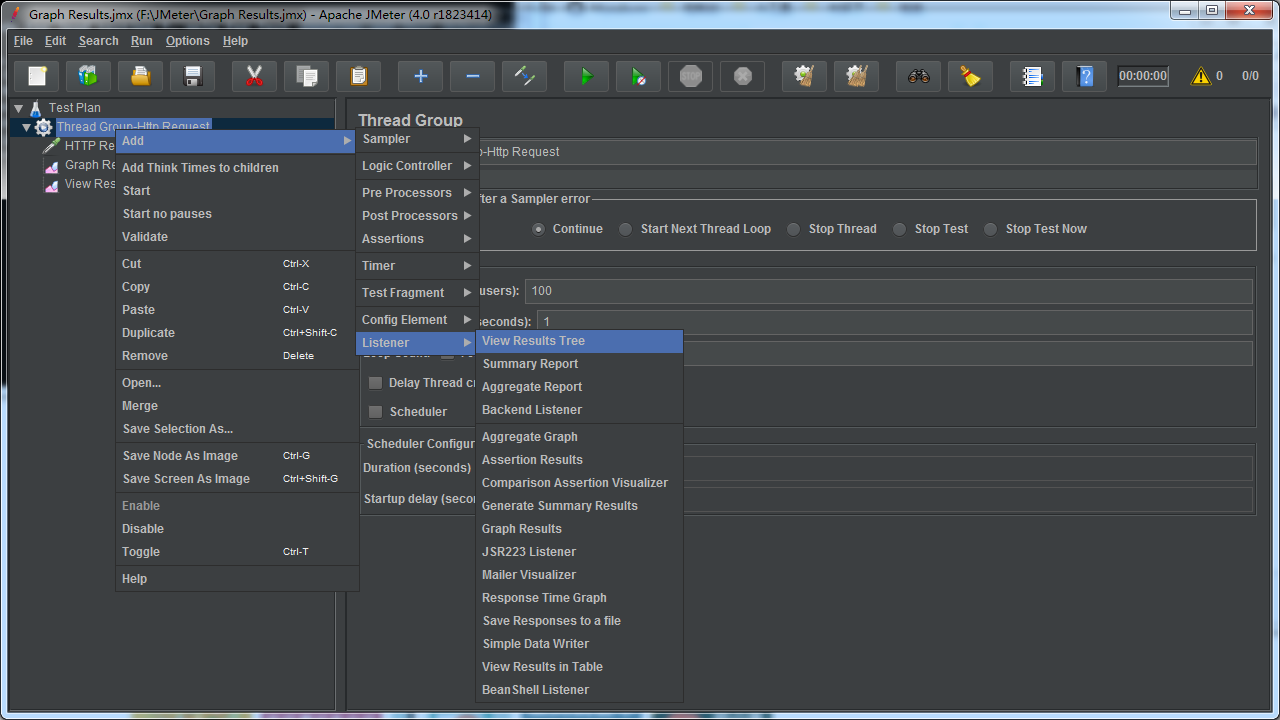Click the Ramp-Up period field showing 1

pos(895,322)
